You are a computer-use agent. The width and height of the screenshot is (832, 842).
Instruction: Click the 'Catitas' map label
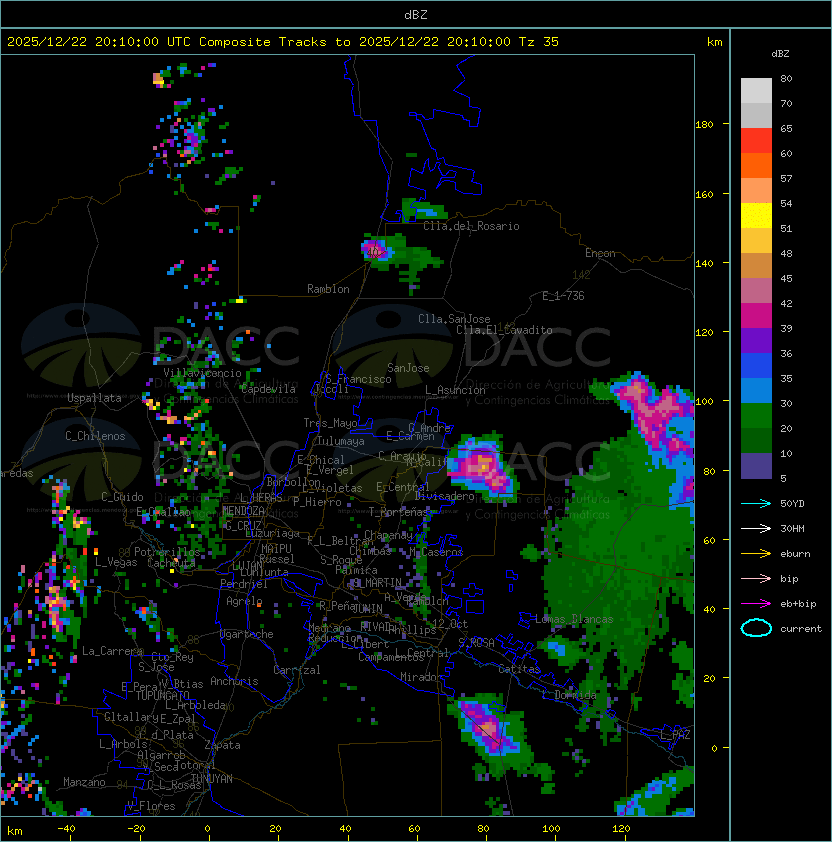pyautogui.click(x=519, y=669)
